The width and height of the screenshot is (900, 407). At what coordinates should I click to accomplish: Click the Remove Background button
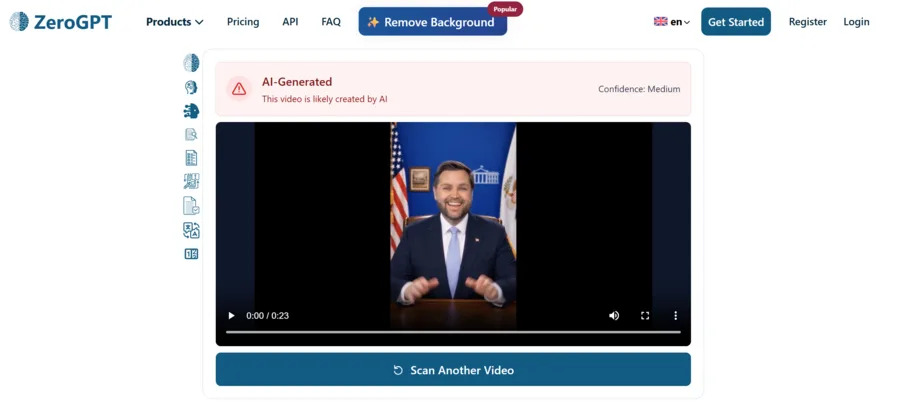tap(433, 22)
